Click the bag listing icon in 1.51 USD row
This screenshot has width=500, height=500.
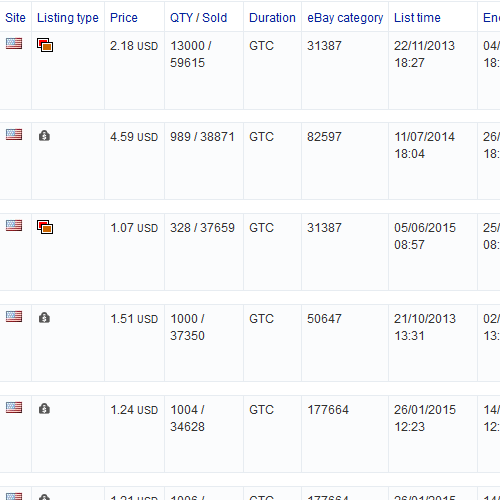(44, 317)
